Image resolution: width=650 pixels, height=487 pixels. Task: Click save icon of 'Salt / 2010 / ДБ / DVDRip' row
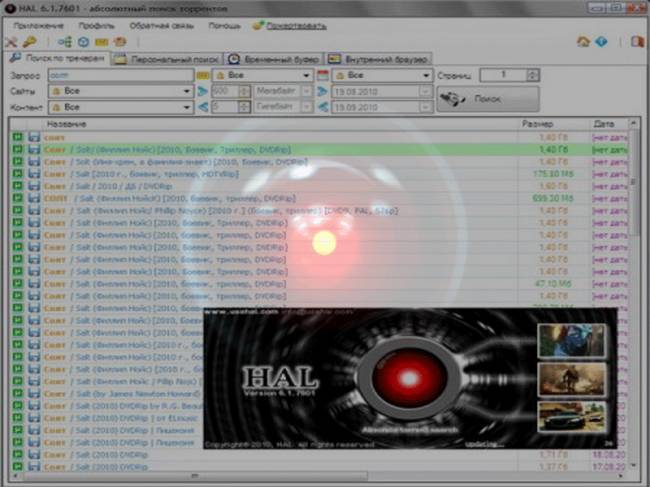coord(34,186)
